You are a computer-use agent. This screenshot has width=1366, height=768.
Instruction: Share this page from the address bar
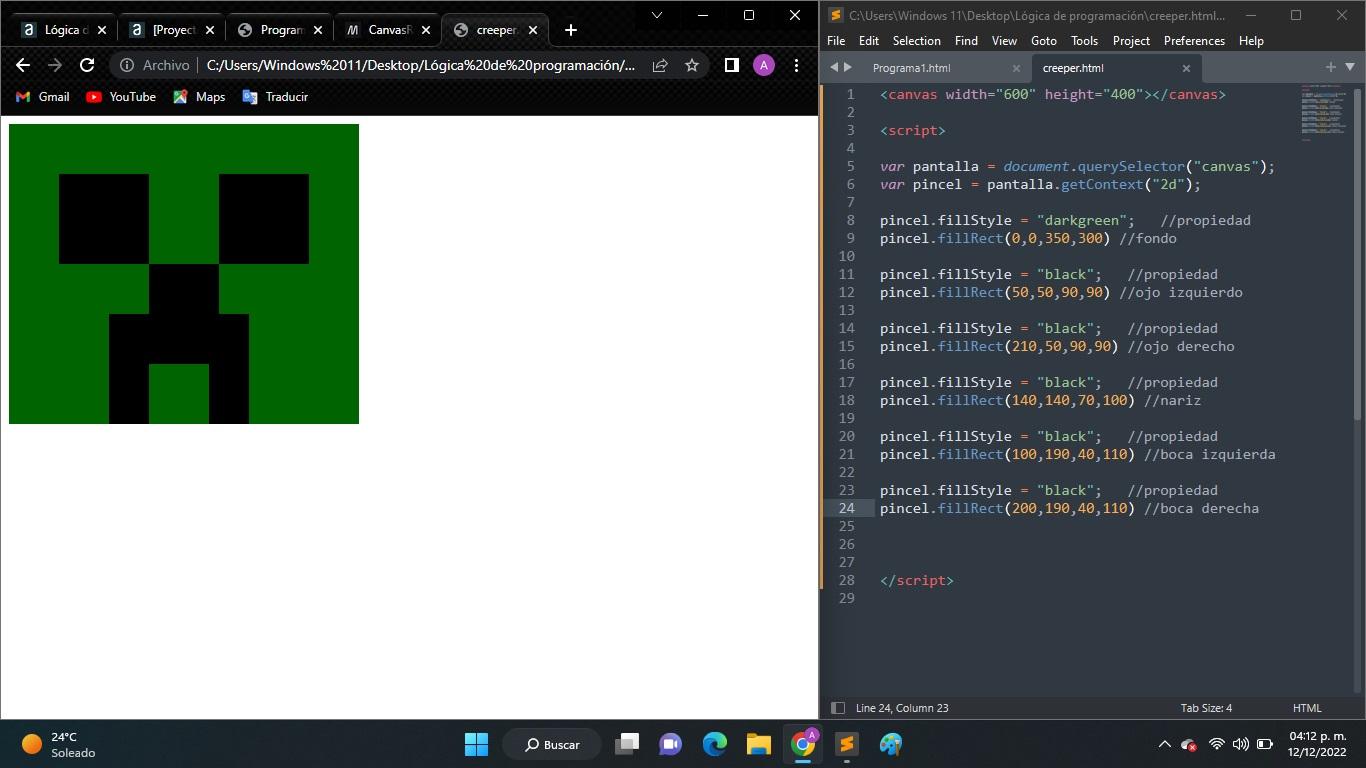pos(660,65)
